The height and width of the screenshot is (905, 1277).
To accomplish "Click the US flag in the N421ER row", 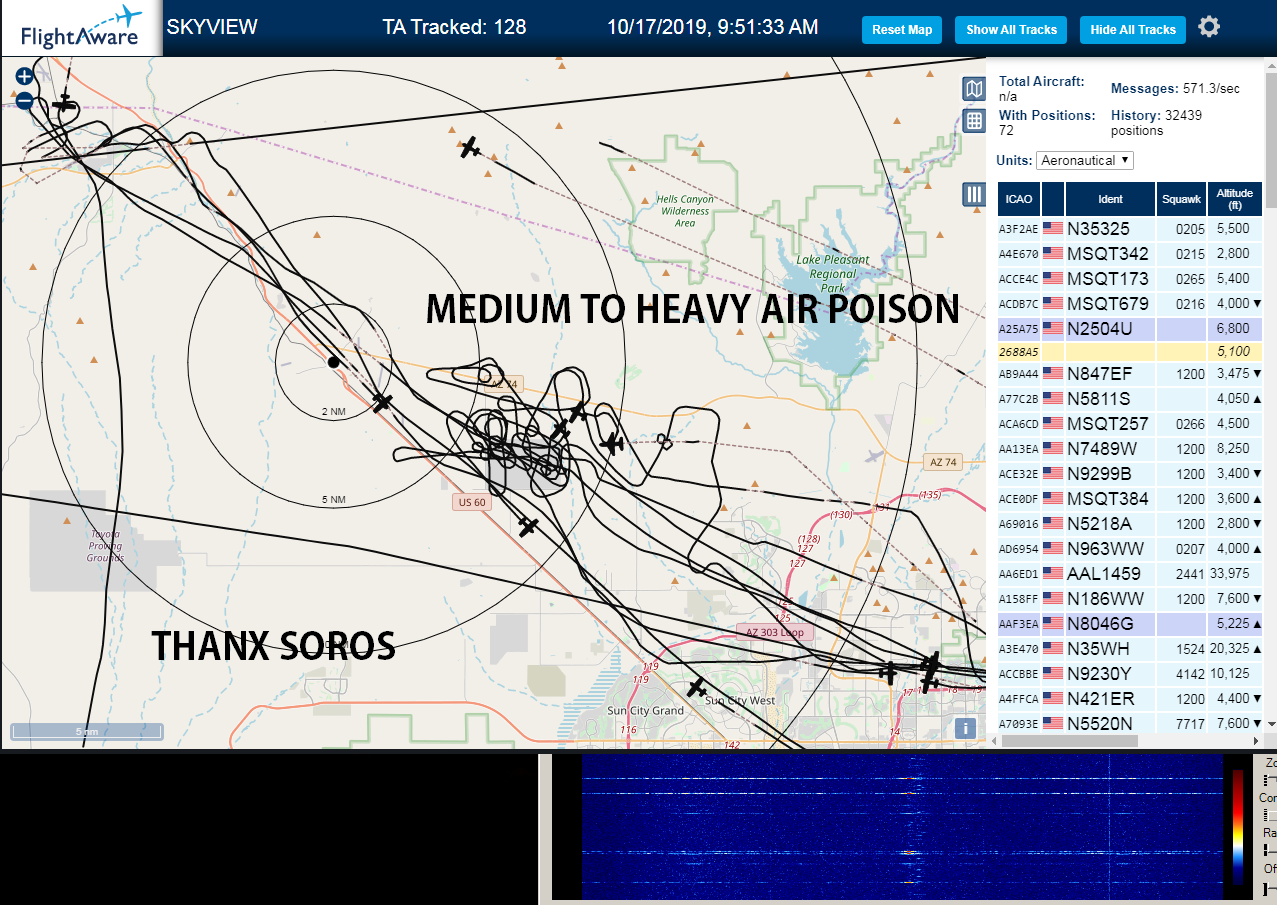I will coord(1053,698).
